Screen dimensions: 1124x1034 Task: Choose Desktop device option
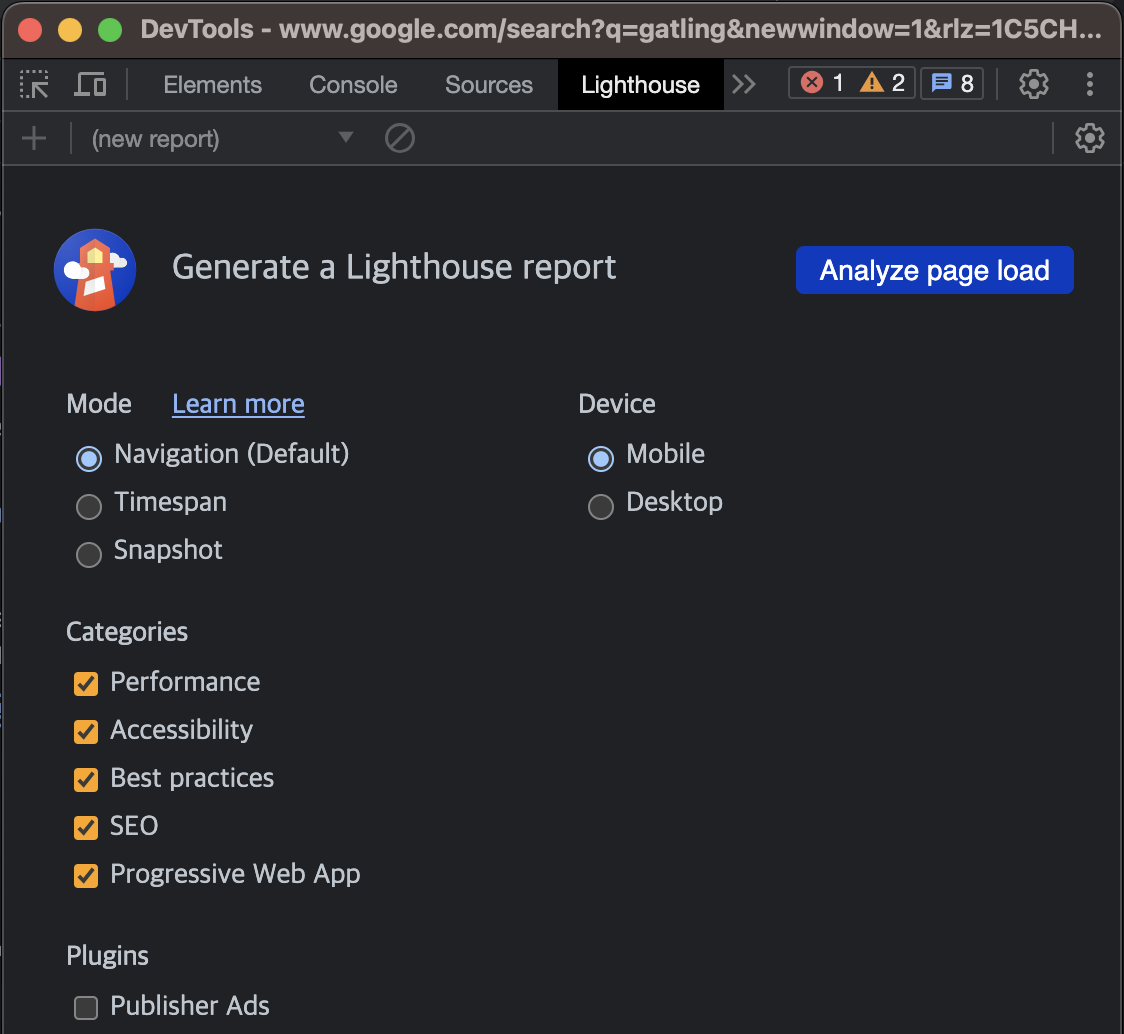click(601, 506)
